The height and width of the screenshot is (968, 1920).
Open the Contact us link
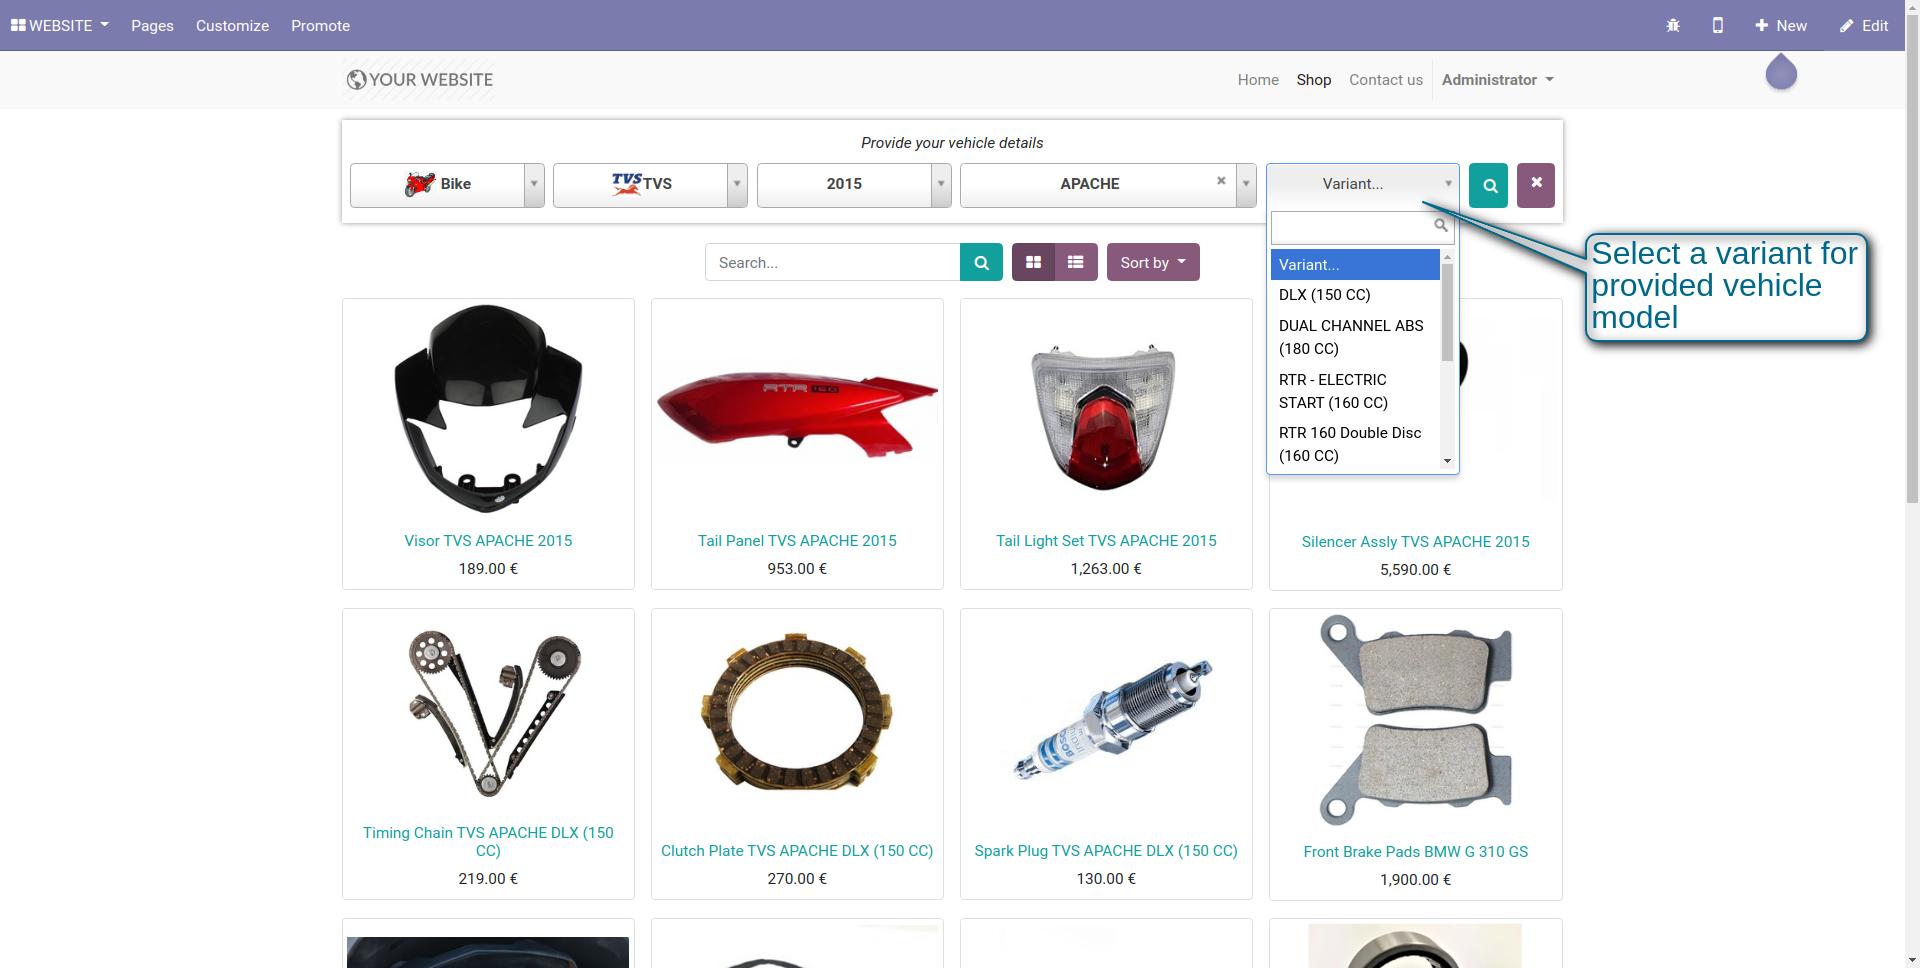(x=1385, y=79)
